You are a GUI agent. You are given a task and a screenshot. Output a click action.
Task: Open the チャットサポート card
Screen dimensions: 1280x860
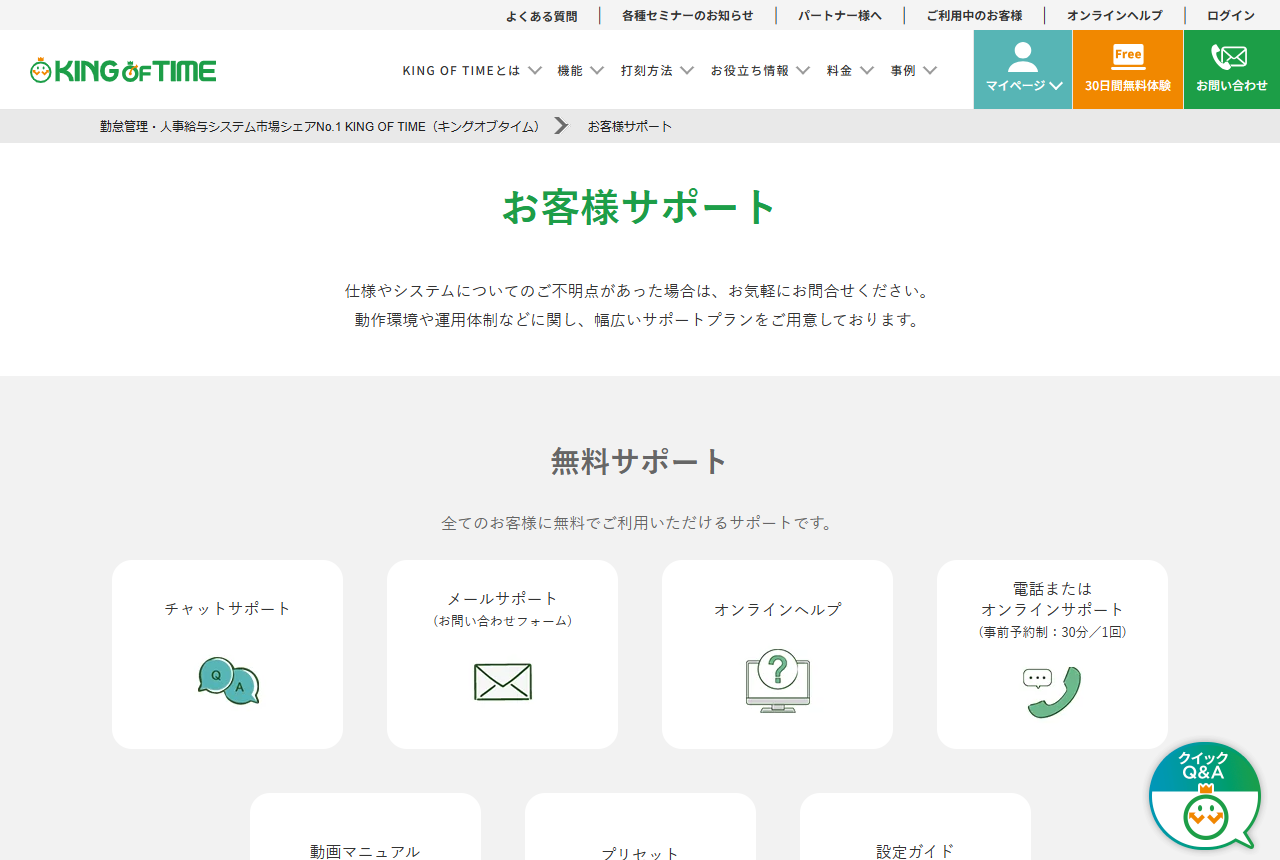pos(228,654)
